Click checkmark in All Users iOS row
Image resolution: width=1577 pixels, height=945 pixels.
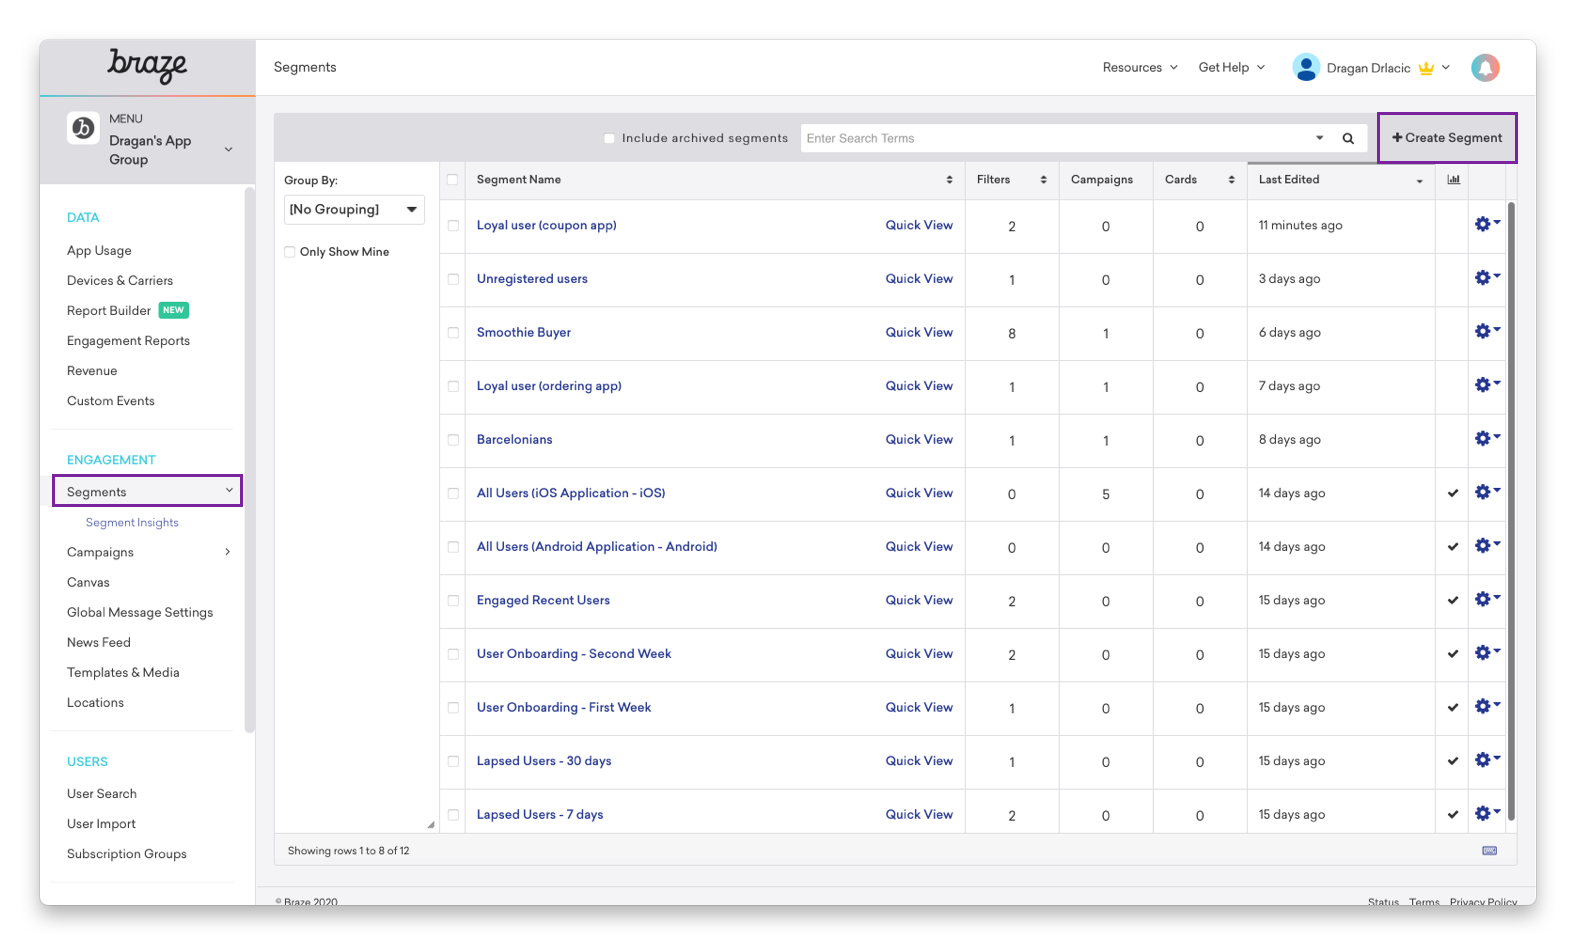coord(1453,493)
